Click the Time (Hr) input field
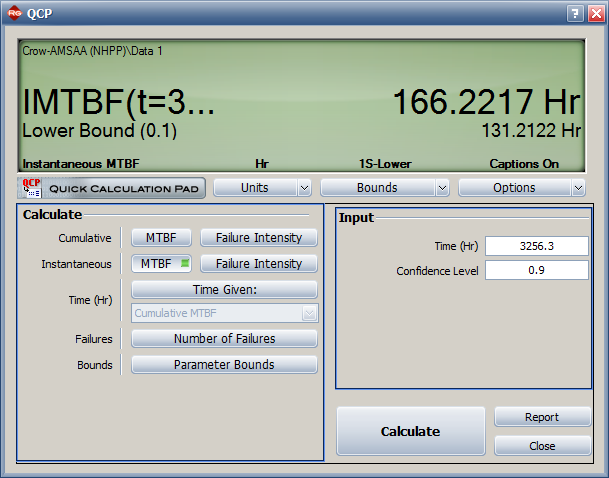This screenshot has height=478, width=609. click(x=537, y=246)
